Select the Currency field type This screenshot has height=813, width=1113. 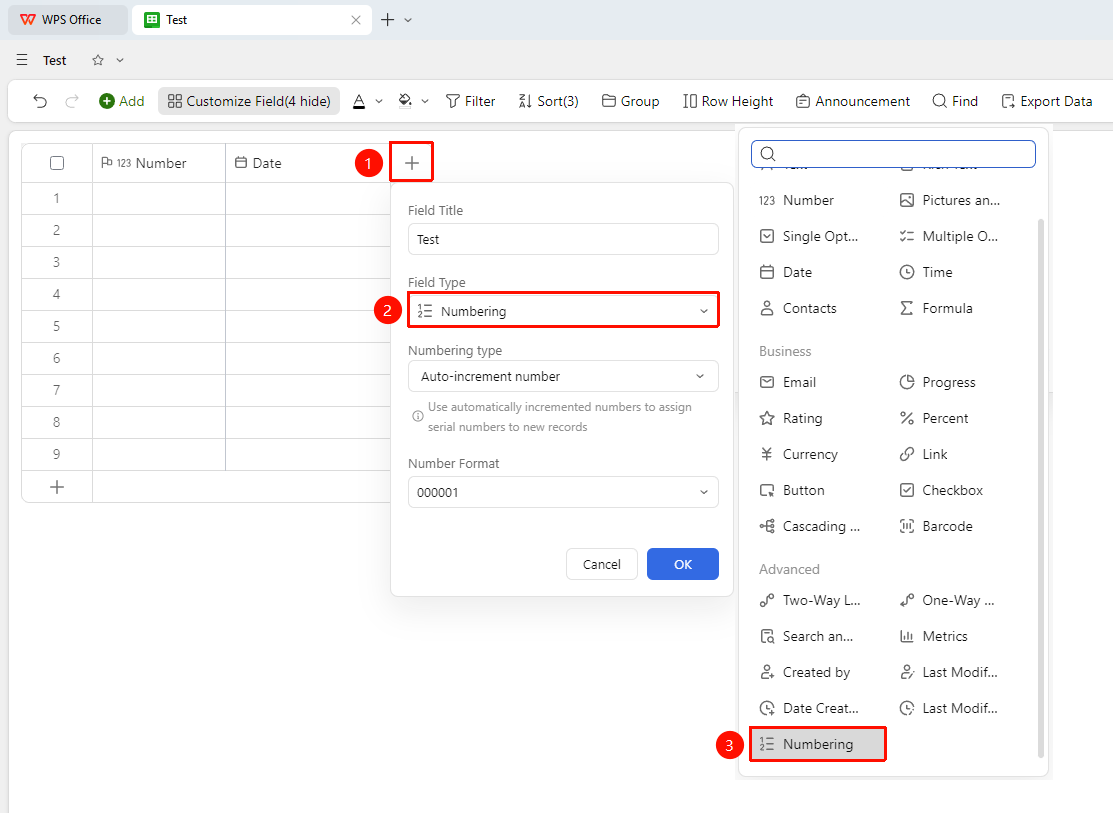798,454
